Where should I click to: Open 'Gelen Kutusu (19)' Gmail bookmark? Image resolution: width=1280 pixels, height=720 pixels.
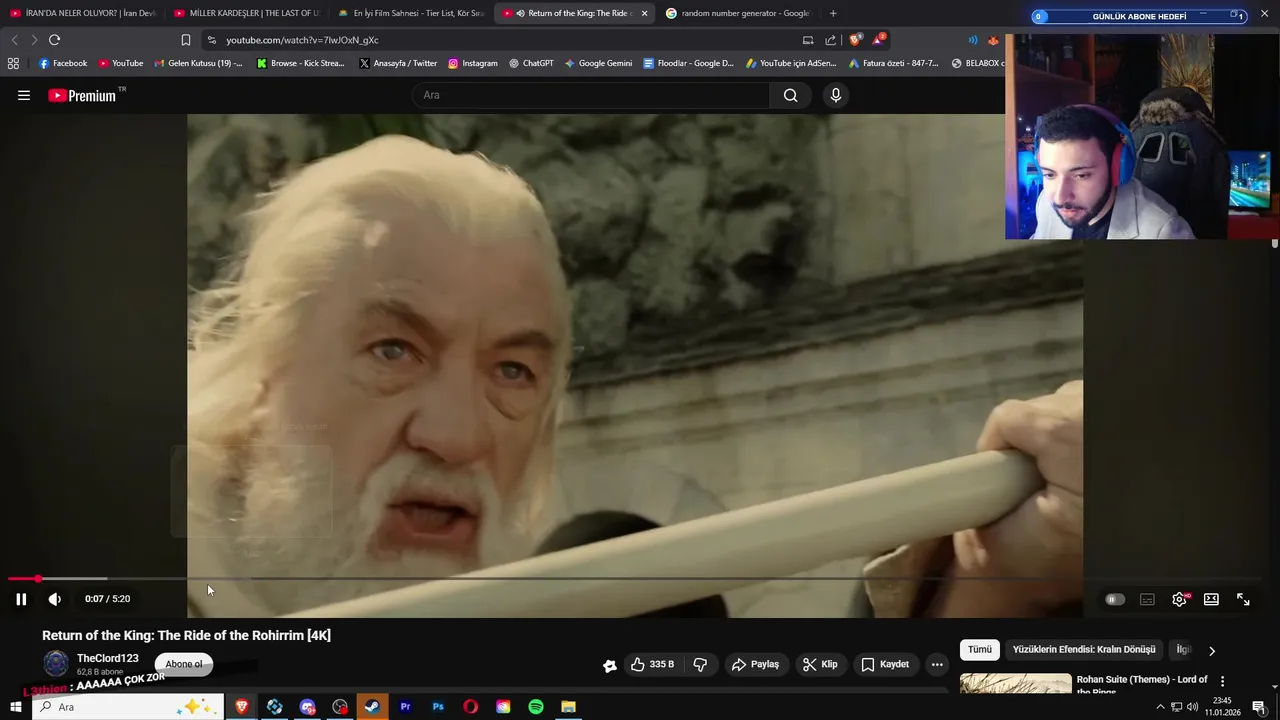[197, 63]
